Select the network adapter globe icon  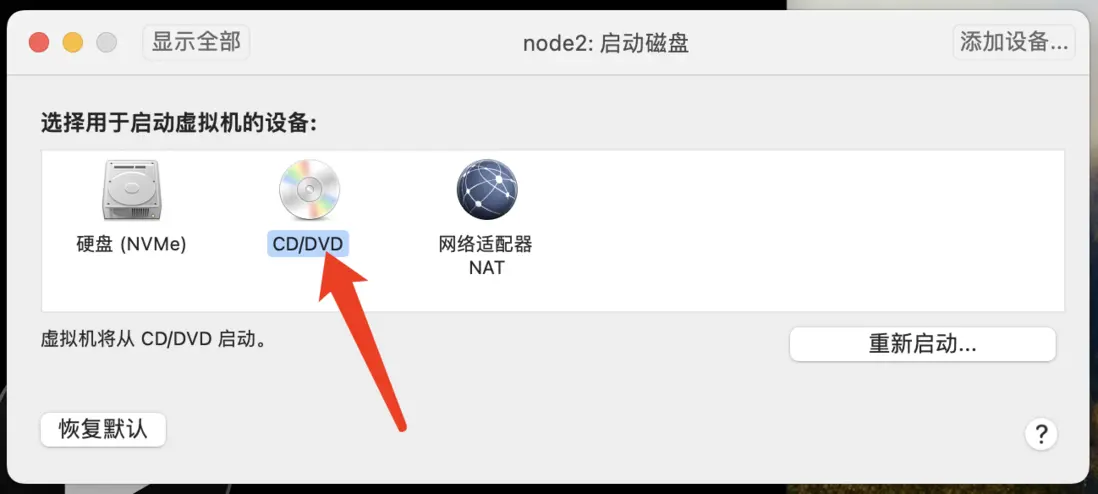click(487, 190)
